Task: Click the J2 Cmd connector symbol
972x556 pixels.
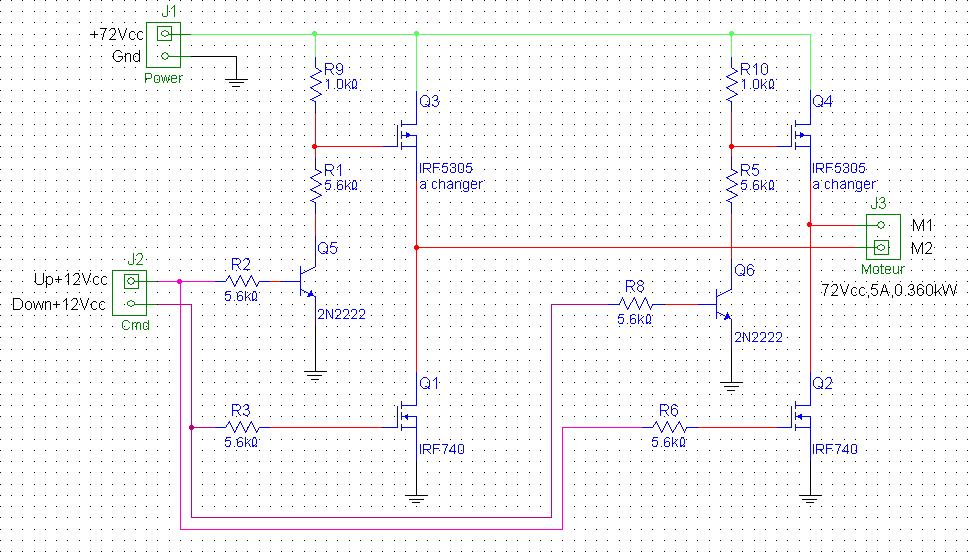Action: click(x=130, y=293)
